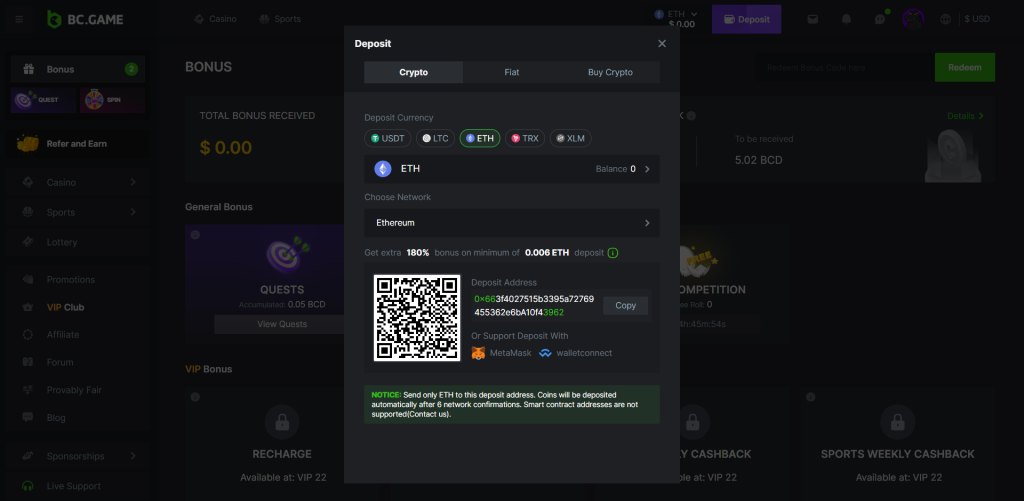The image size is (1024, 501).
Task: Change the $ USD currency setting
Action: click(x=977, y=19)
